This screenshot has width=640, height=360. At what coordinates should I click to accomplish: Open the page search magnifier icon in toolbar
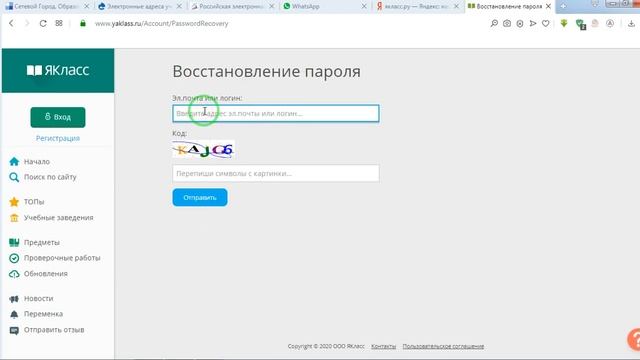coord(494,24)
